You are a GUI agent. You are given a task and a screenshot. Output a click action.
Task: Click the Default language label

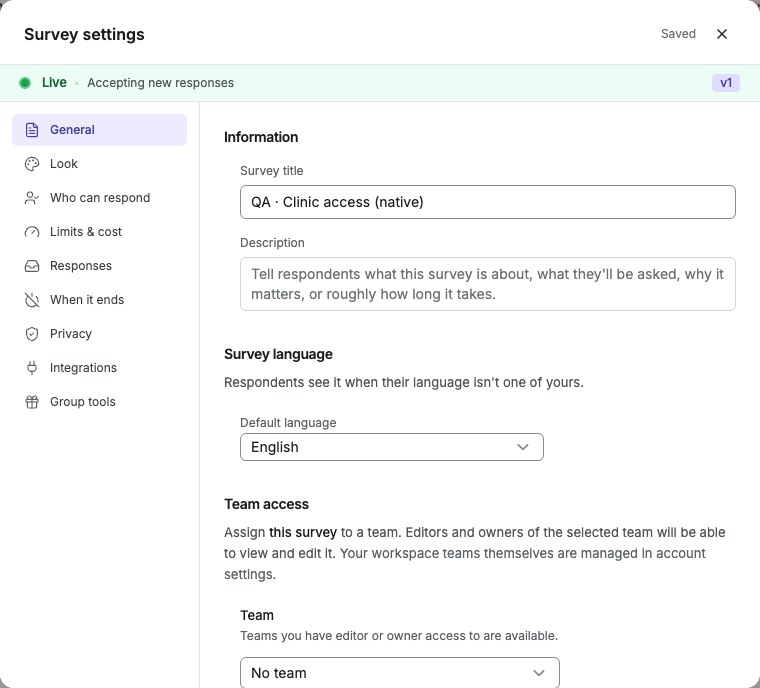[288, 423]
